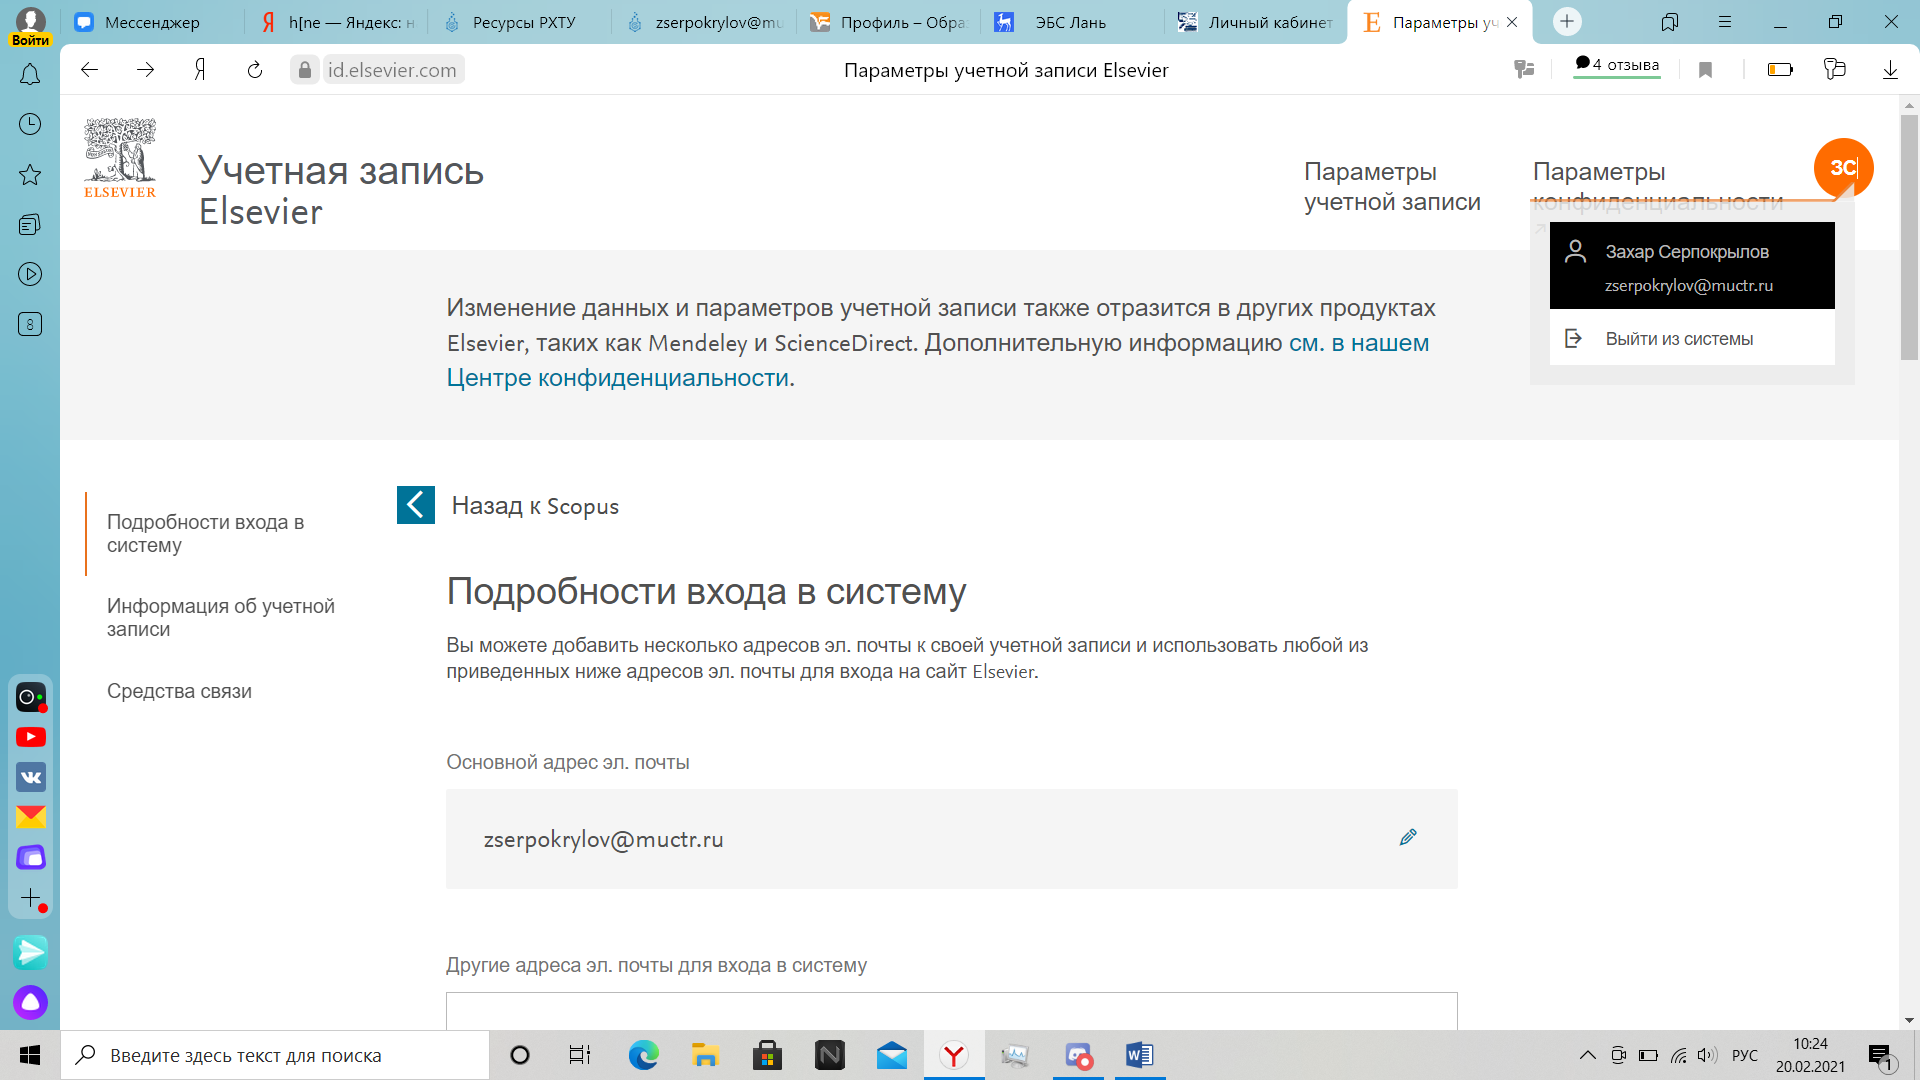1920x1080 pixels.
Task: Click the orange ЗС user avatar
Action: click(1843, 168)
